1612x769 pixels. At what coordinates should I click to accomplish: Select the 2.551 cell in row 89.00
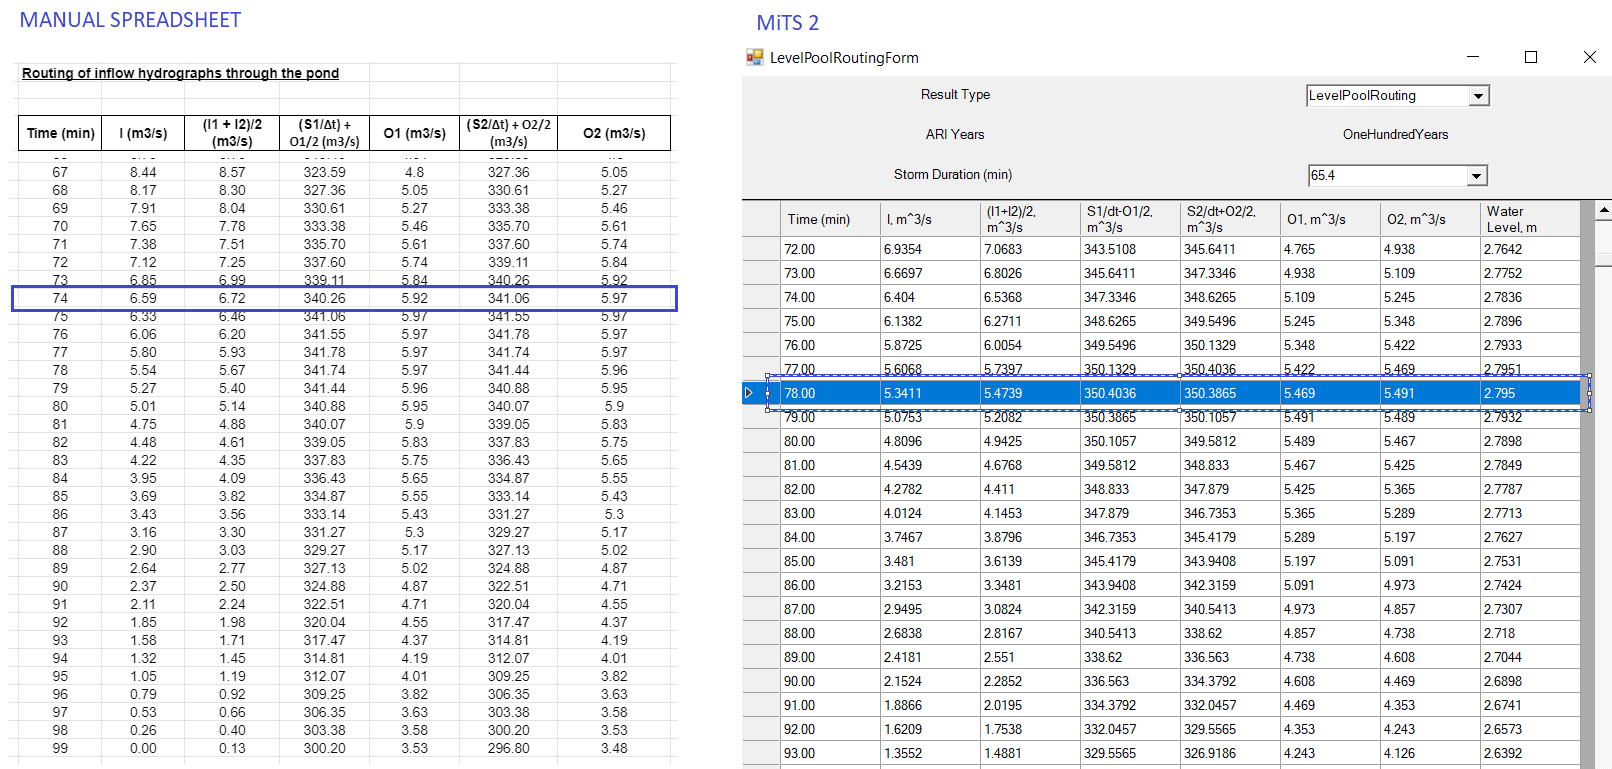pyautogui.click(x=1030, y=657)
